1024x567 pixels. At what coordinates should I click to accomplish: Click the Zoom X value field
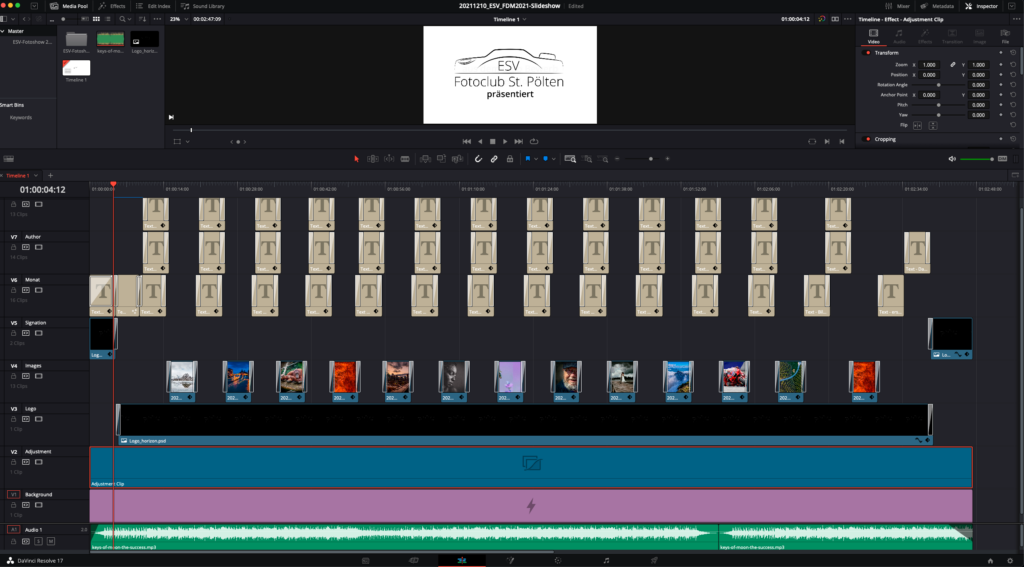(x=929, y=65)
